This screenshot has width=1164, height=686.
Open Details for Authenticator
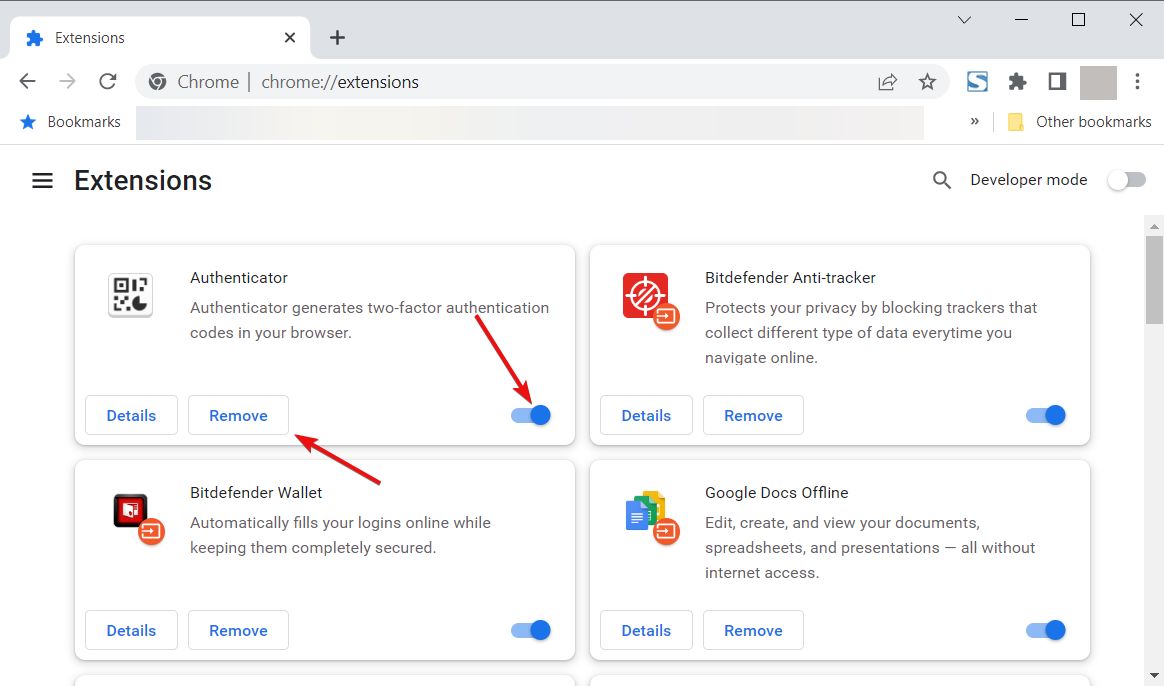tap(131, 415)
